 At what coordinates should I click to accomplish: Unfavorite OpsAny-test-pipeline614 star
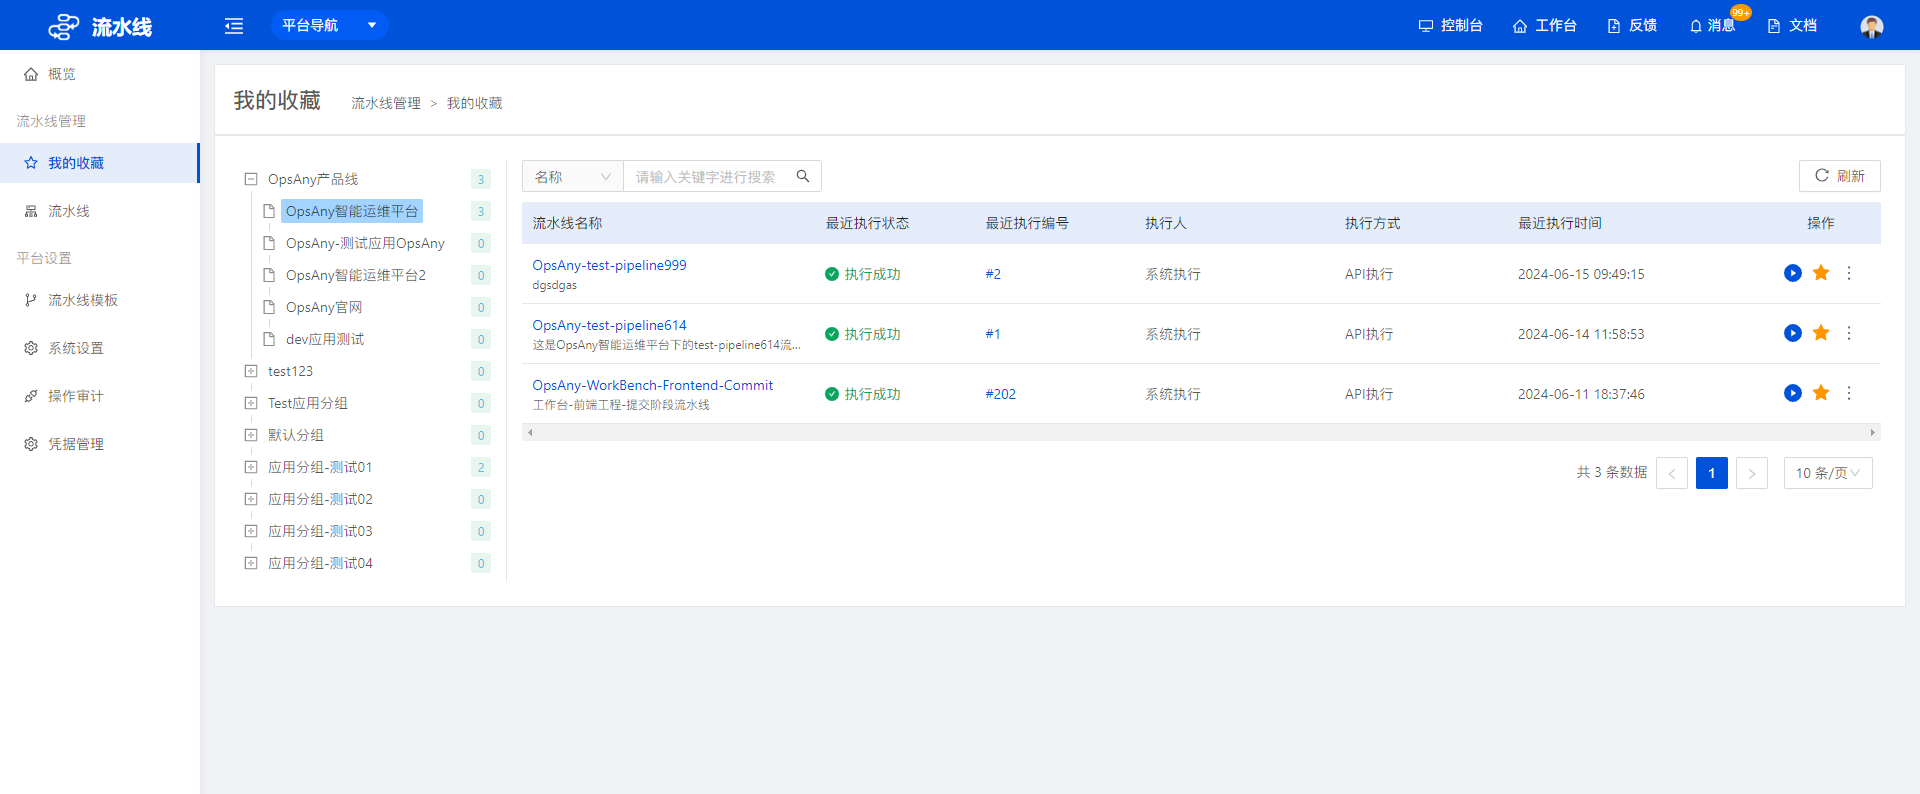1821,333
